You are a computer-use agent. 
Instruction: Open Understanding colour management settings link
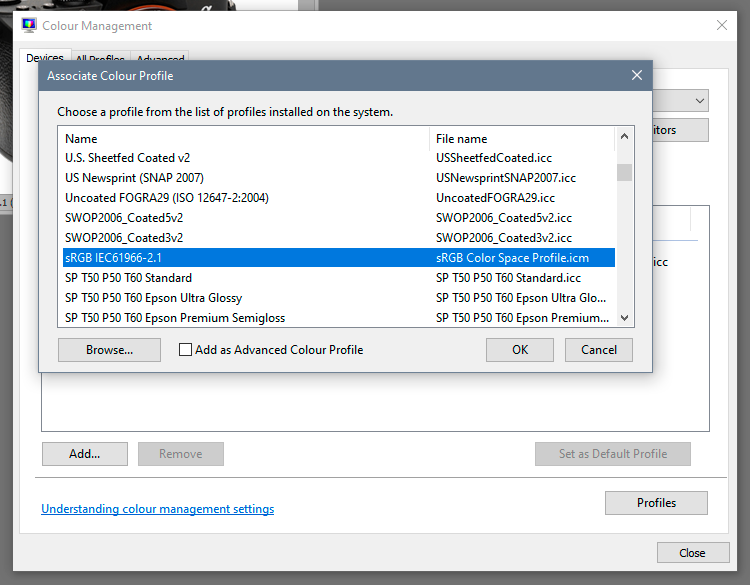[x=157, y=509]
